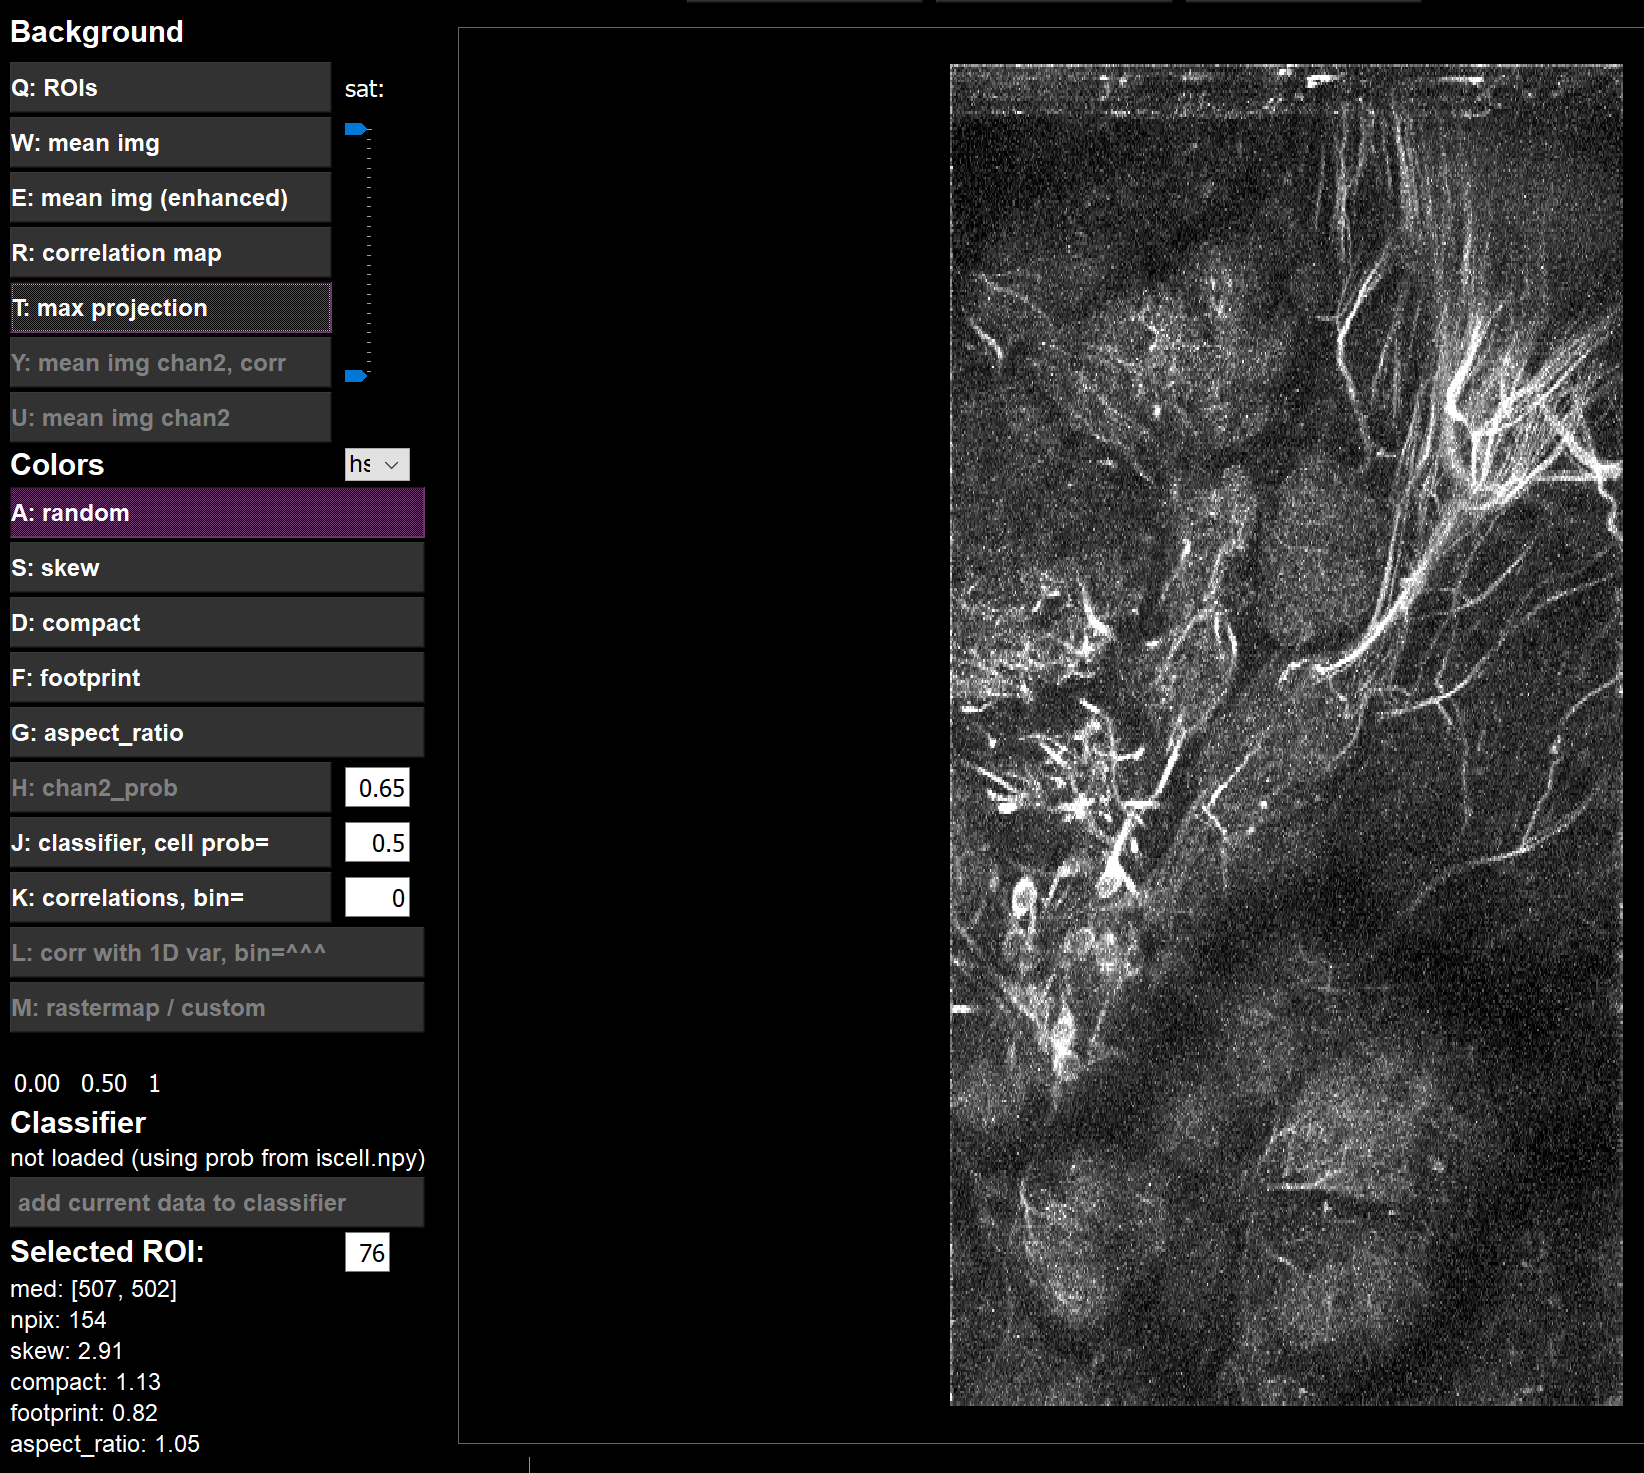The image size is (1644, 1473).
Task: Edit the chan2_prob threshold 0.65
Action: pyautogui.click(x=376, y=787)
